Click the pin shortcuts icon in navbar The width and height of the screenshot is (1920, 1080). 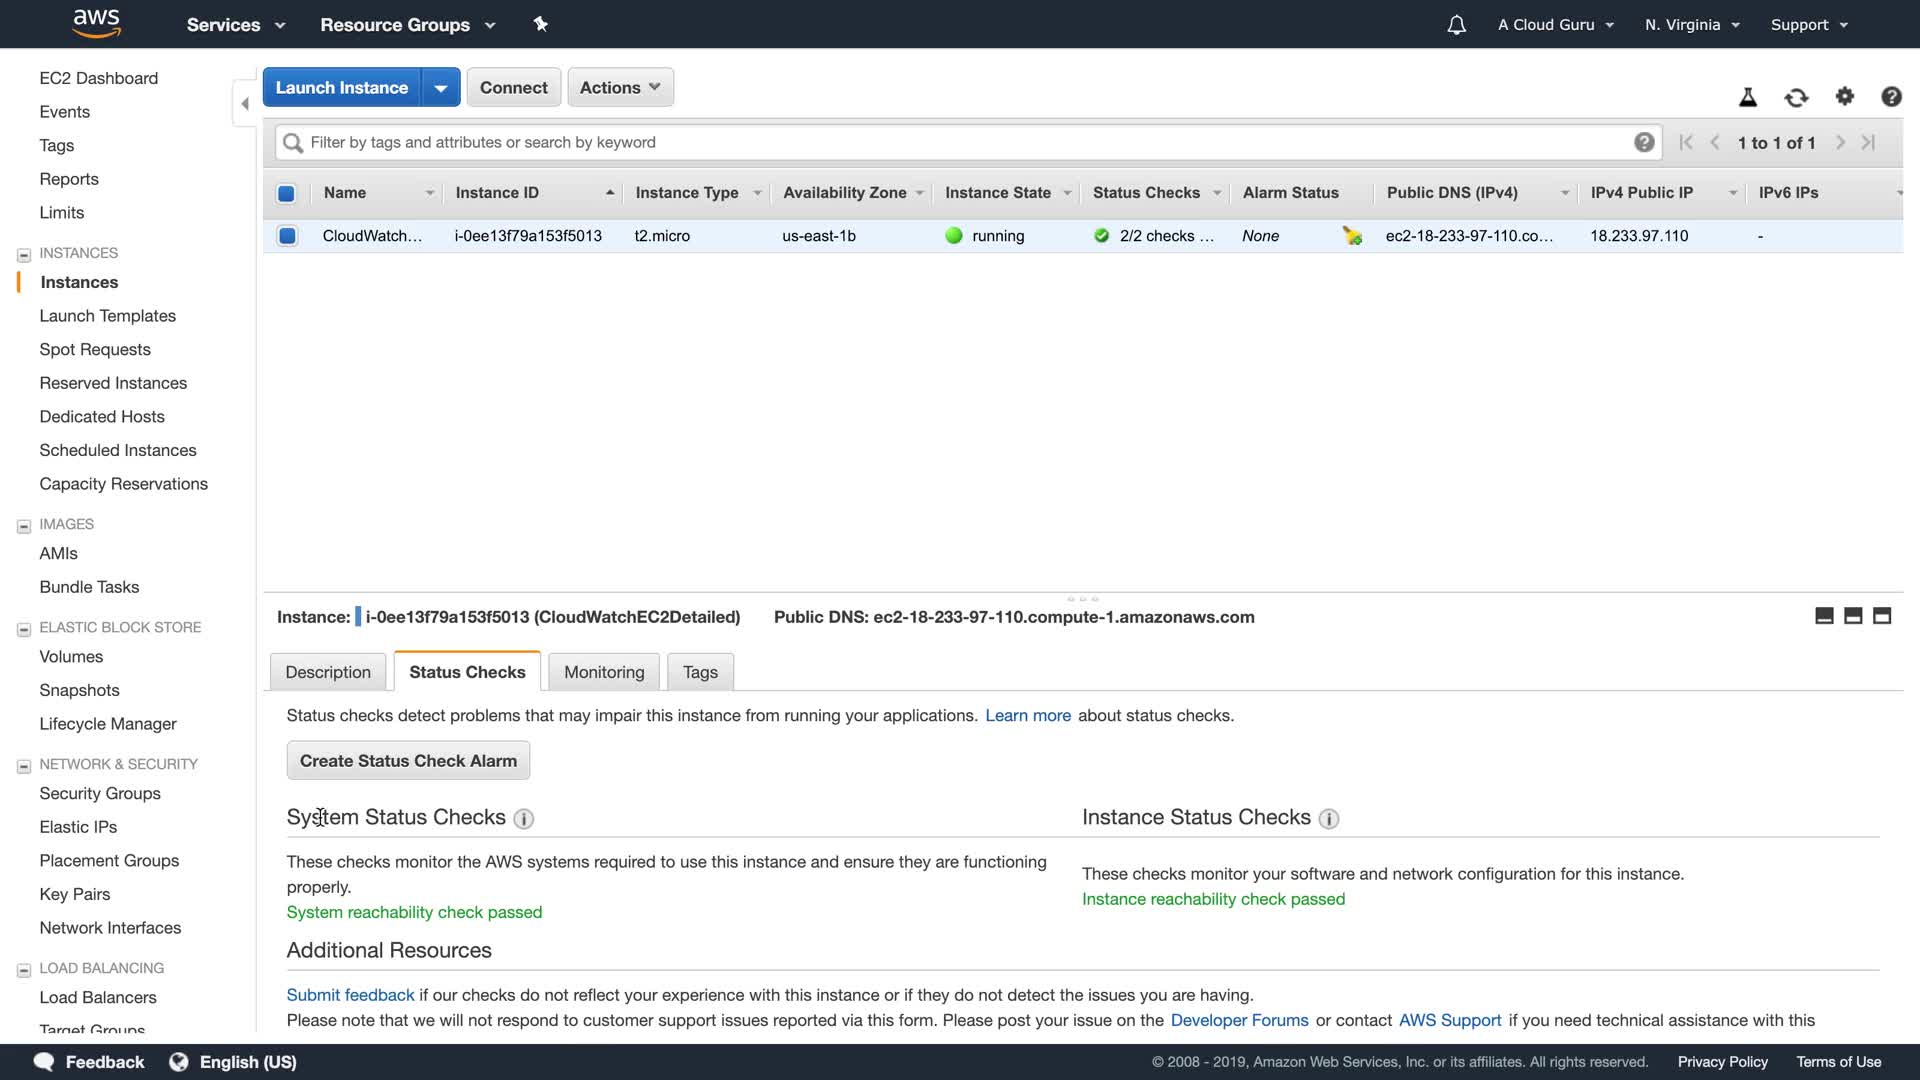[540, 24]
